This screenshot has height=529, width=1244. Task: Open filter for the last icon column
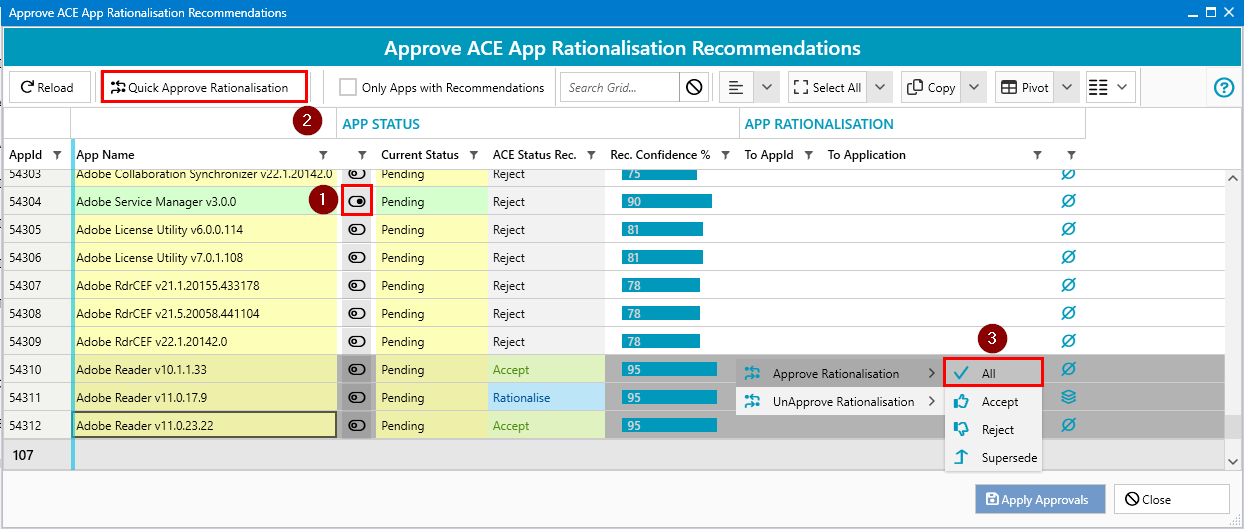pos(1071,155)
